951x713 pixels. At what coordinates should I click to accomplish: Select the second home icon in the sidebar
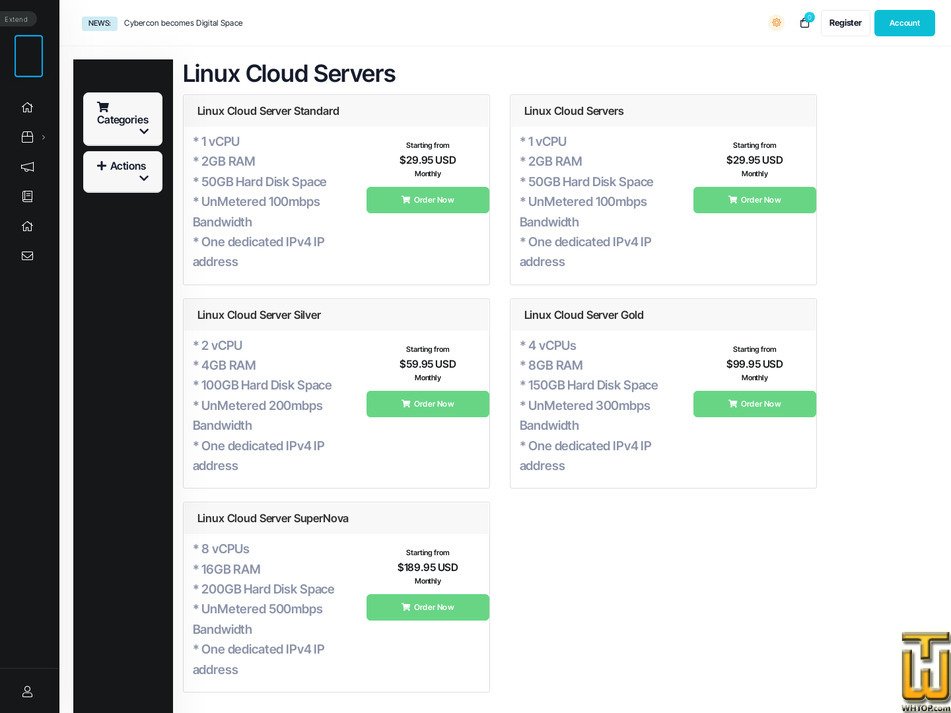[27, 226]
